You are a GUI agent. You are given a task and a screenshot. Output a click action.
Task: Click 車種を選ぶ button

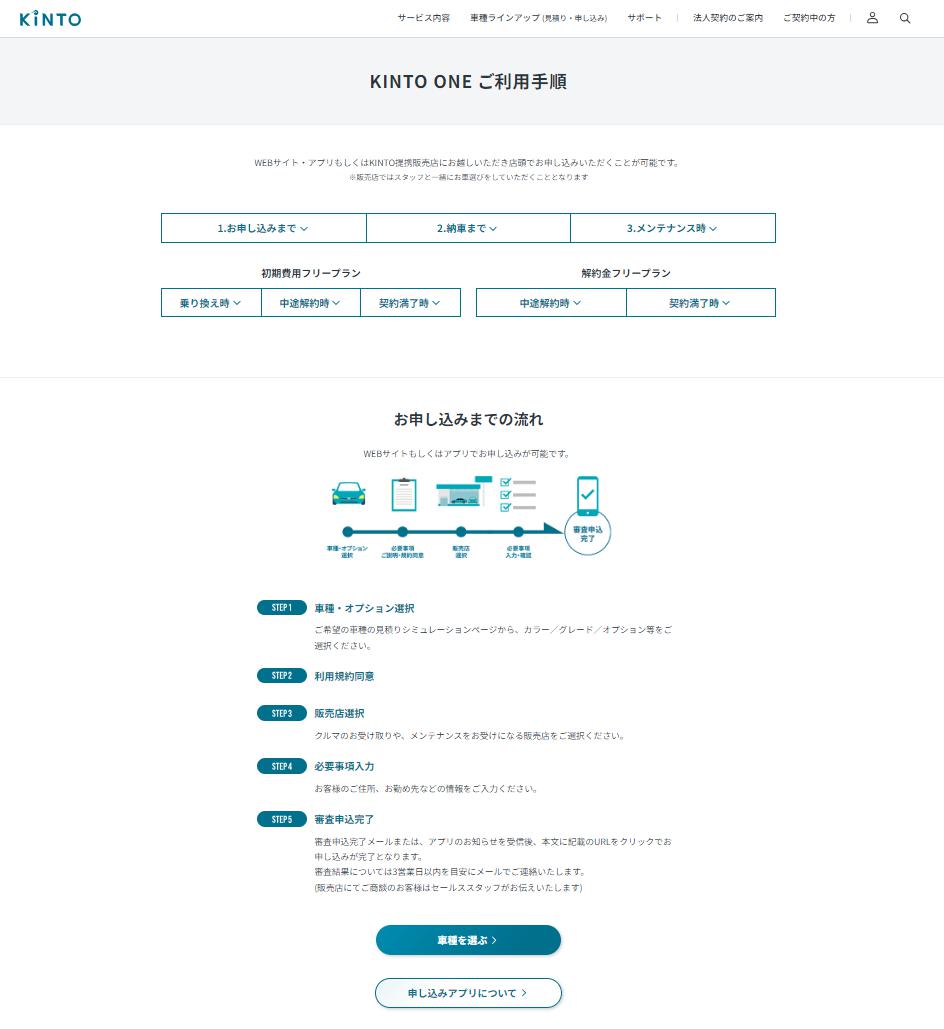(468, 940)
